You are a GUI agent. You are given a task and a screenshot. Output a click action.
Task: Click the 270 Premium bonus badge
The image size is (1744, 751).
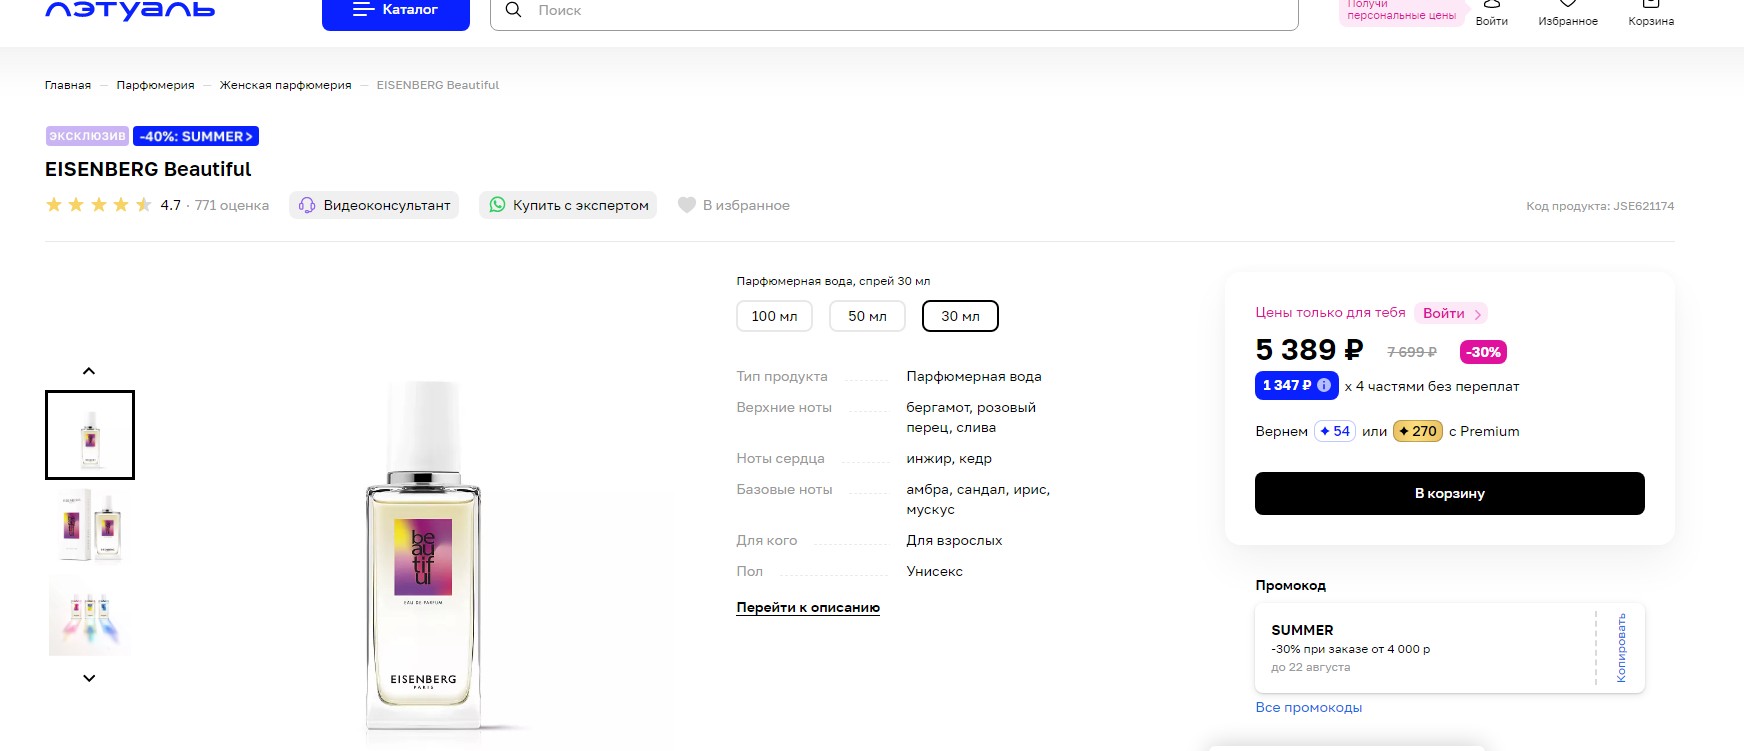point(1418,431)
